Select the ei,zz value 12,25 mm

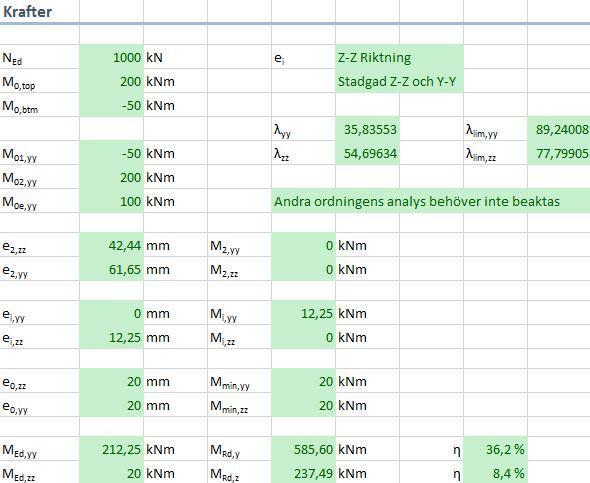click(111, 337)
